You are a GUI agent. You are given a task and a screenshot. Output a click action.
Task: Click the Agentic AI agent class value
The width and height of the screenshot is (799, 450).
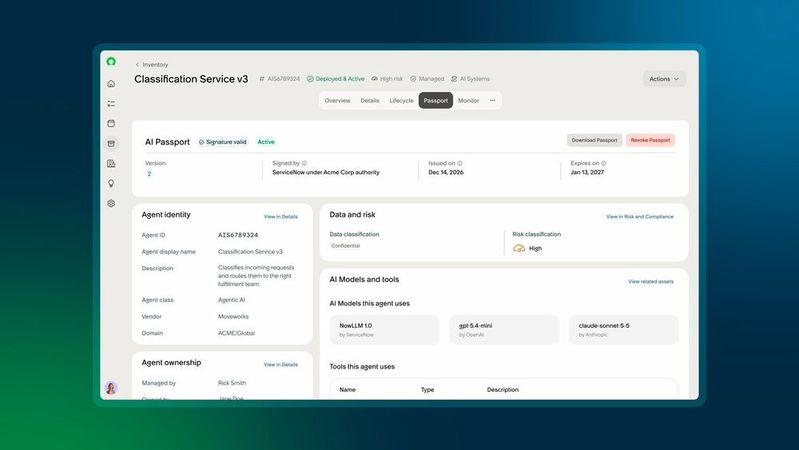point(231,300)
